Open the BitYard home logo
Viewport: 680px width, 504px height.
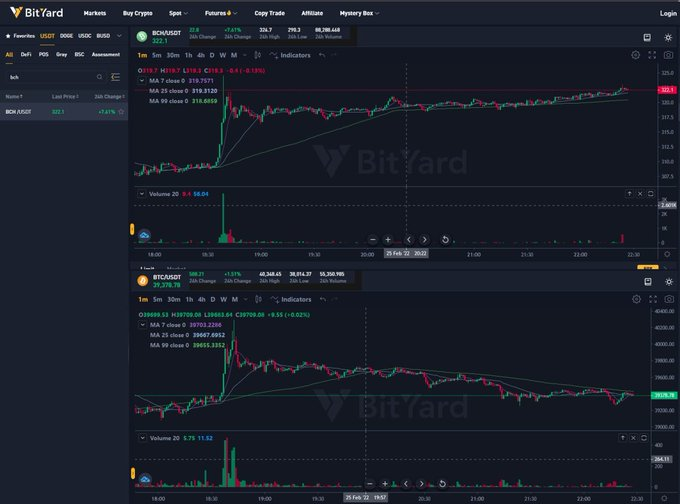tap(36, 13)
